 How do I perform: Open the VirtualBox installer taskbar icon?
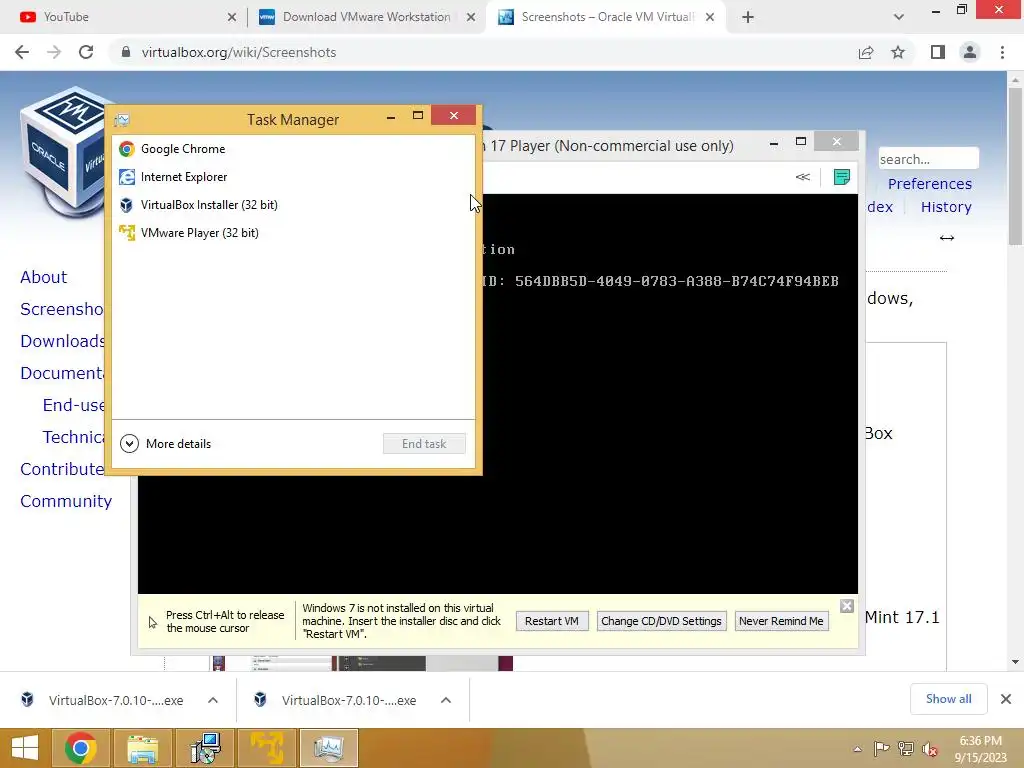coord(205,748)
